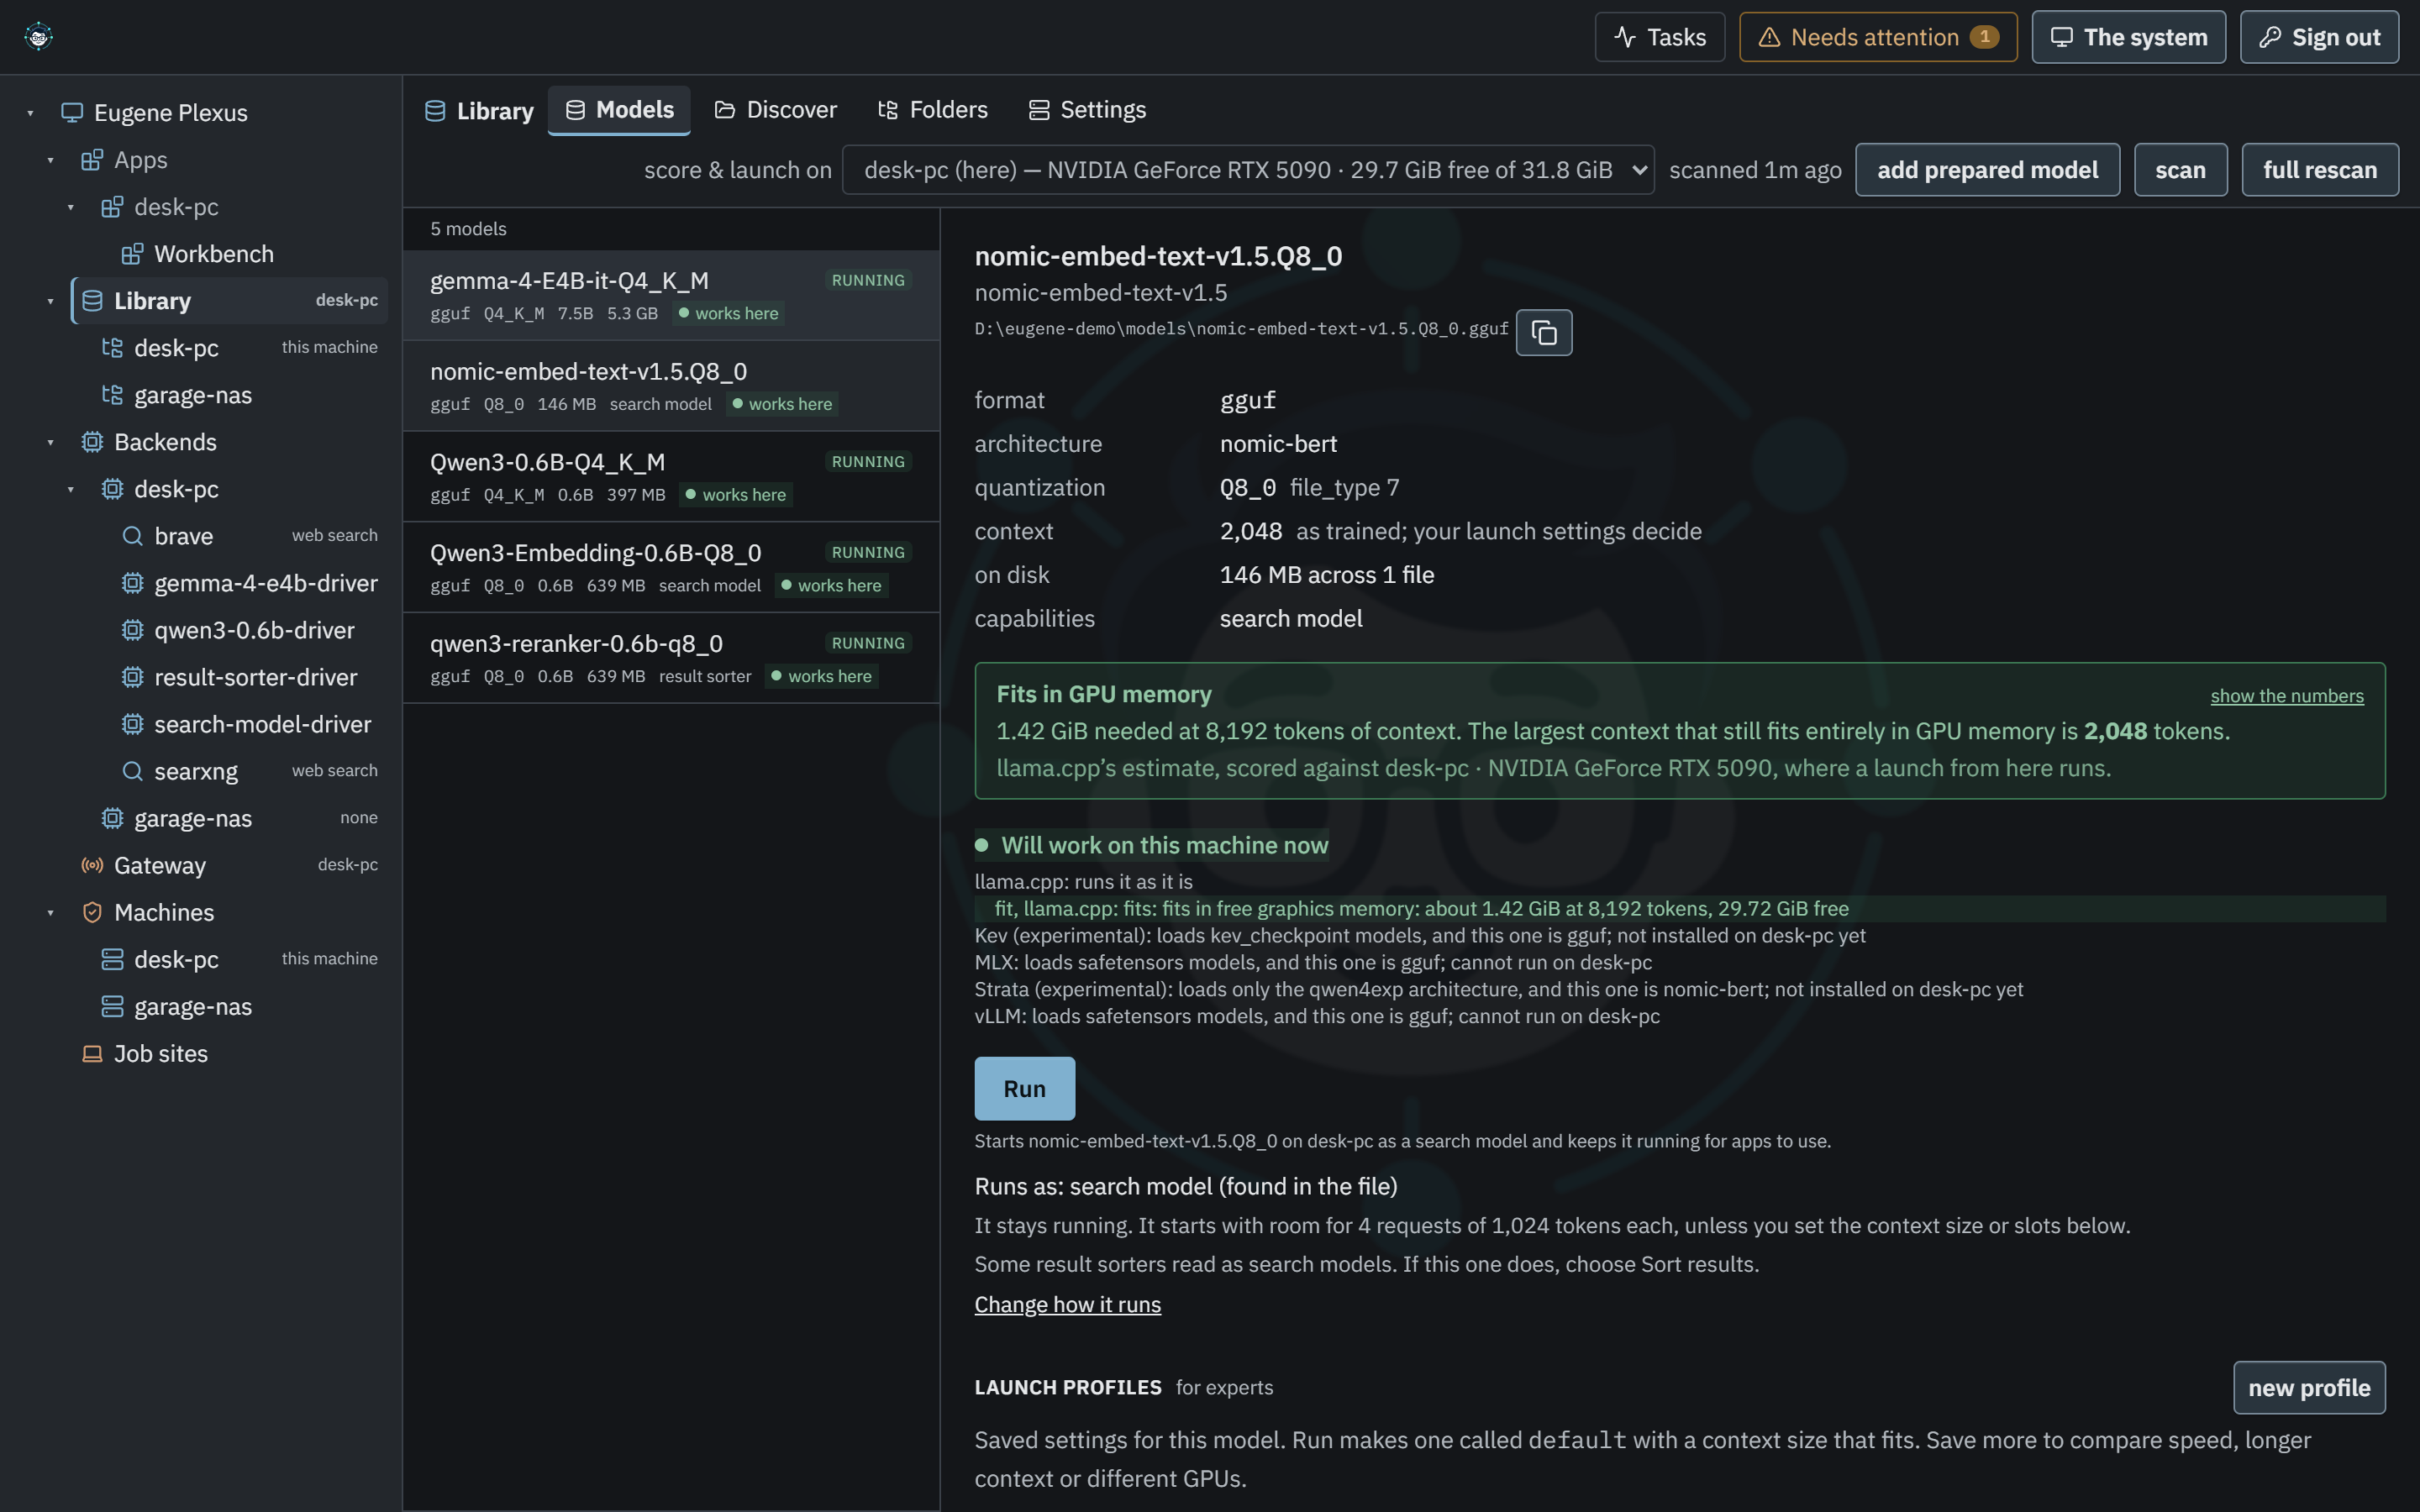Click the searxng search icon
Viewport: 2420px width, 1512px height.
[x=132, y=771]
